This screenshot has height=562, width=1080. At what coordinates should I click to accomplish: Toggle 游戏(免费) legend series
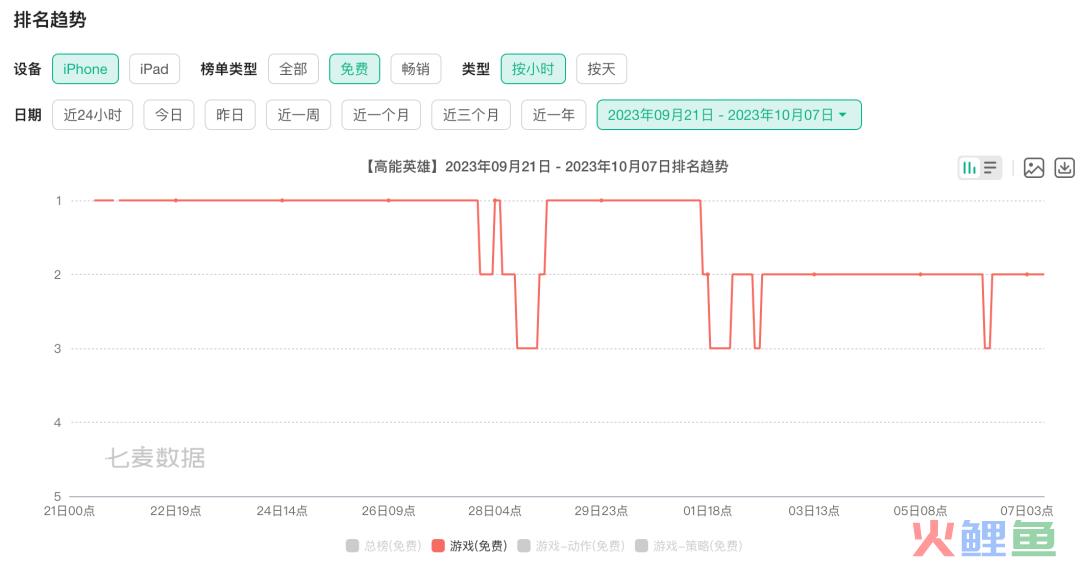[470, 546]
